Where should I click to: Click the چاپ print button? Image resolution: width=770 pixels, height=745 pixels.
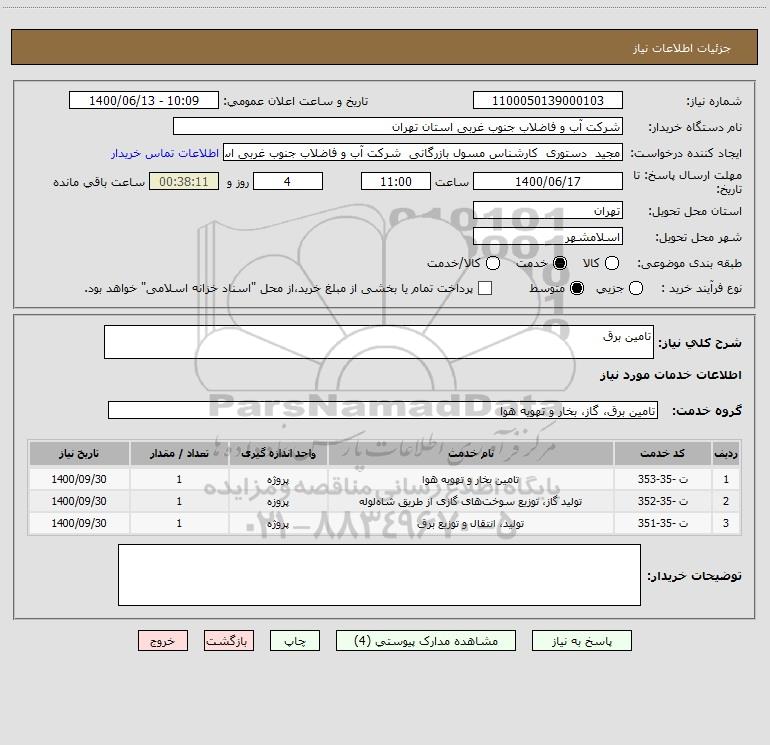pyautogui.click(x=295, y=641)
